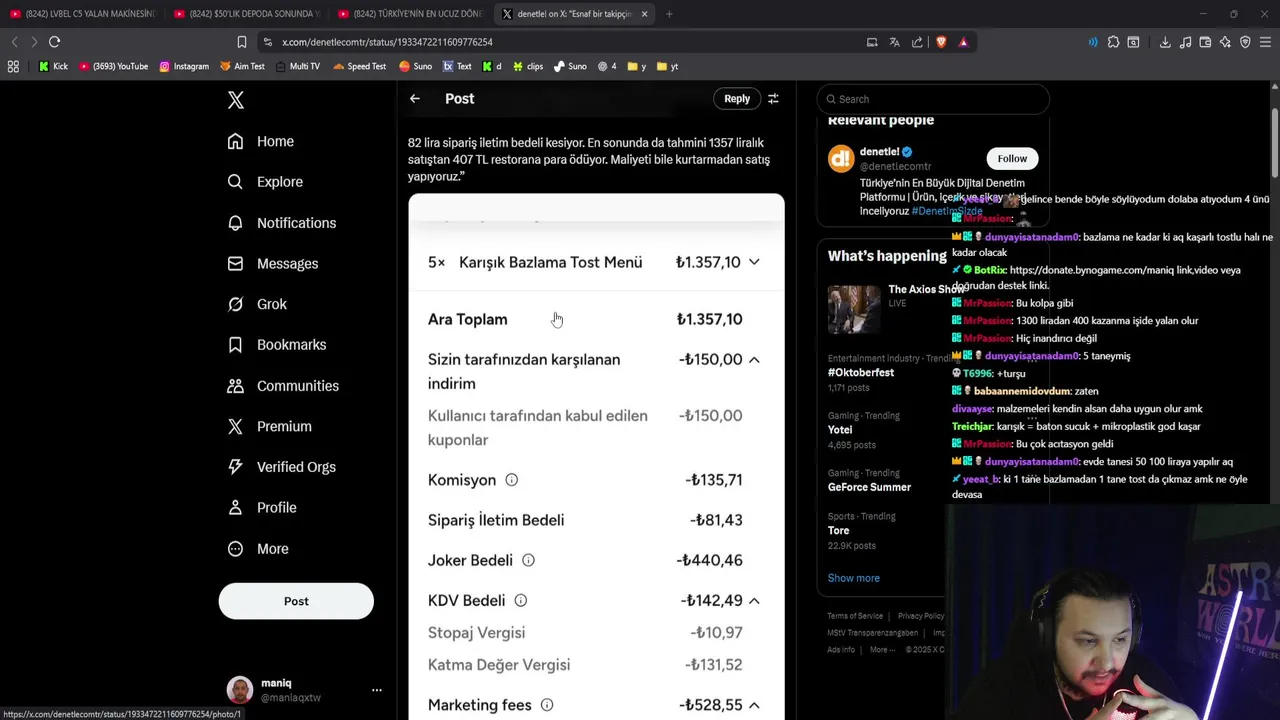
Task: Open Verified Orgs in sidebar
Action: [282, 467]
